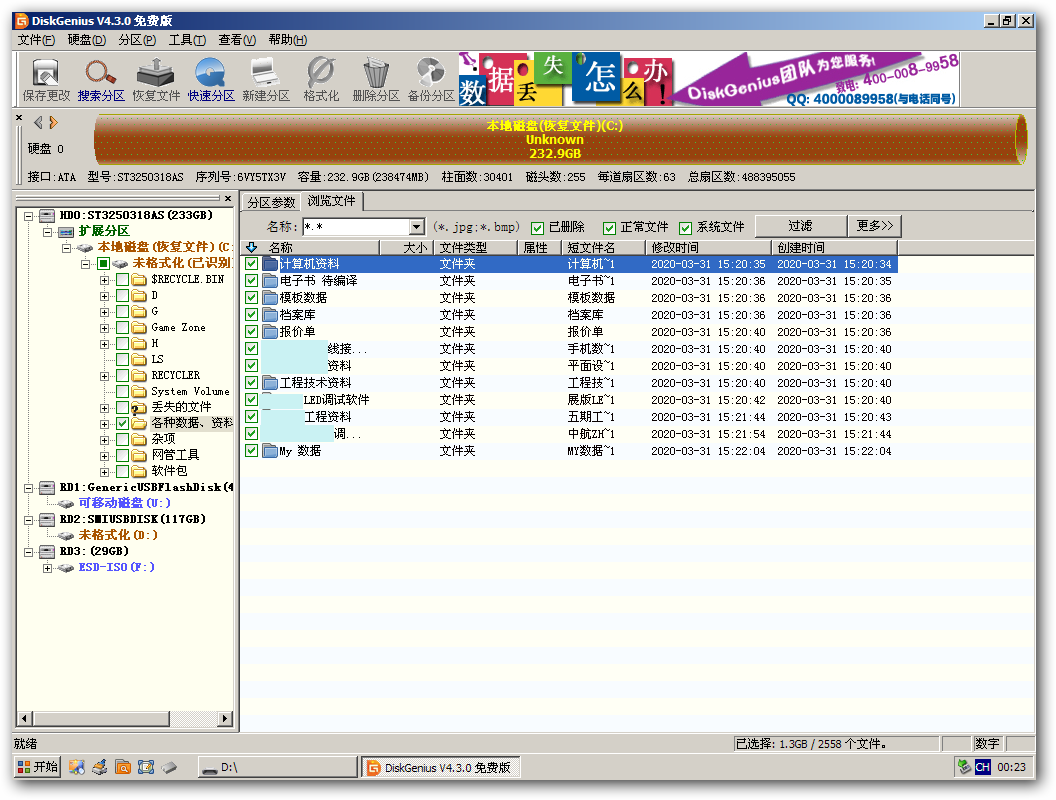Close the left tree pane
This screenshot has width=1056, height=800.
tap(228, 199)
